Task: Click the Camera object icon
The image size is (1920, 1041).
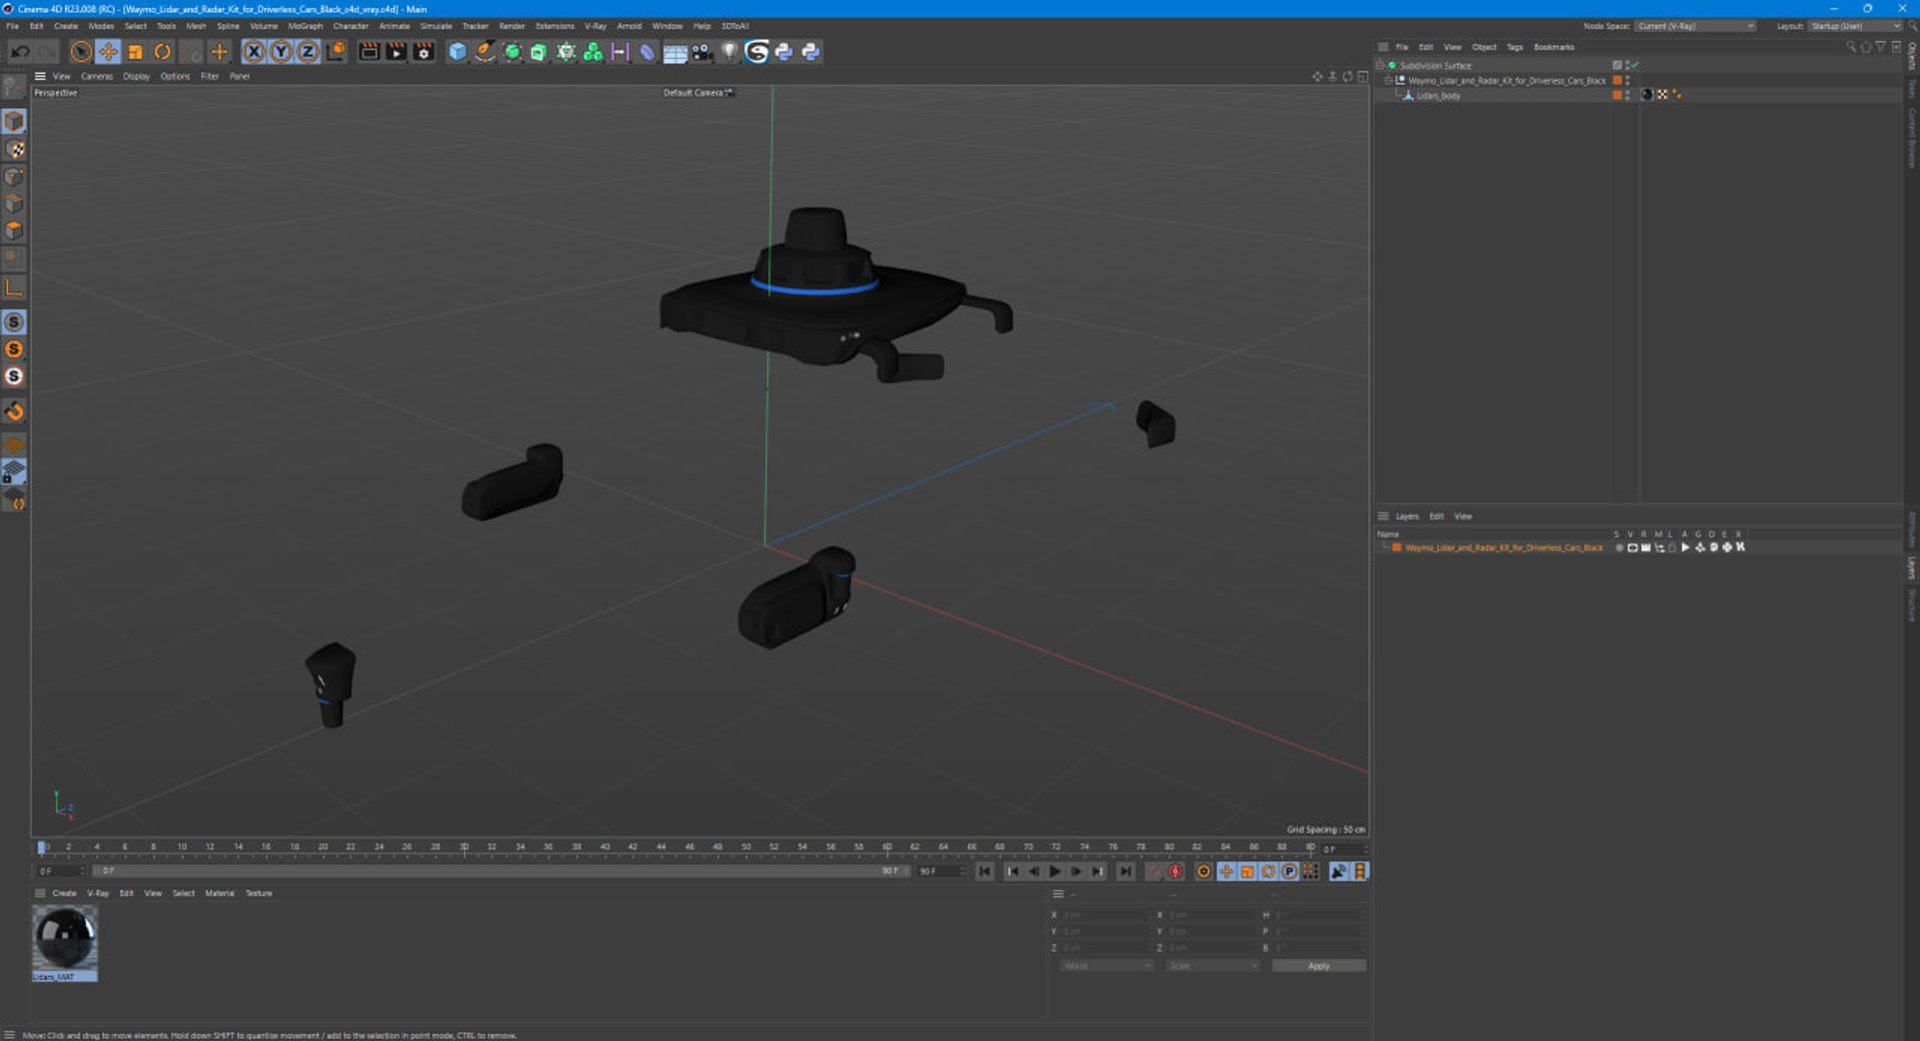Action: click(x=702, y=52)
